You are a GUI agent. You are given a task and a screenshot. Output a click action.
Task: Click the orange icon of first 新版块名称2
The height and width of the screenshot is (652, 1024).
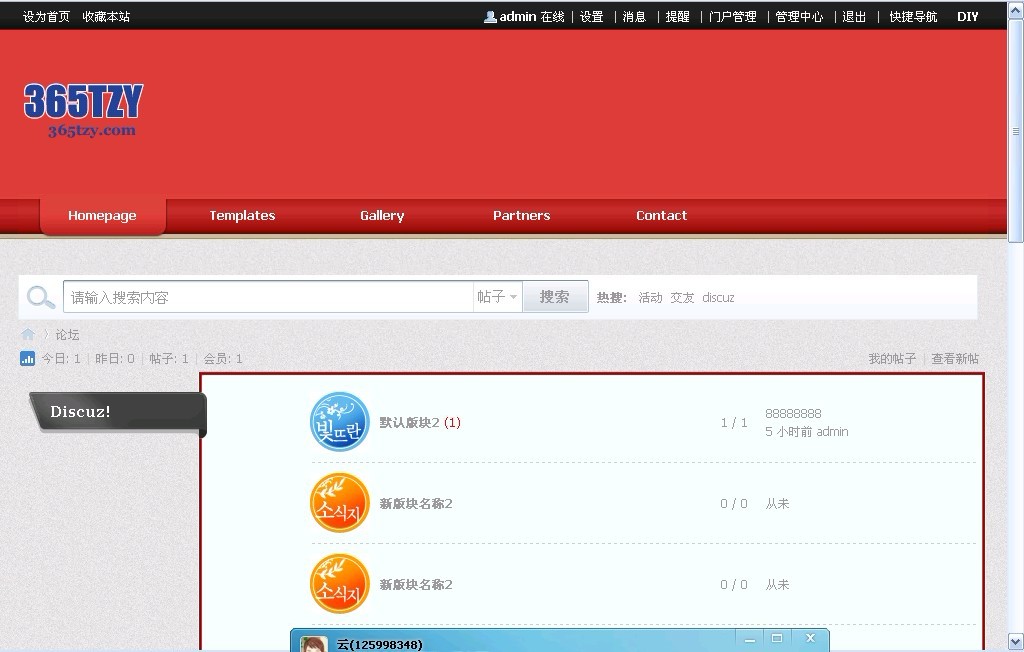click(x=340, y=502)
